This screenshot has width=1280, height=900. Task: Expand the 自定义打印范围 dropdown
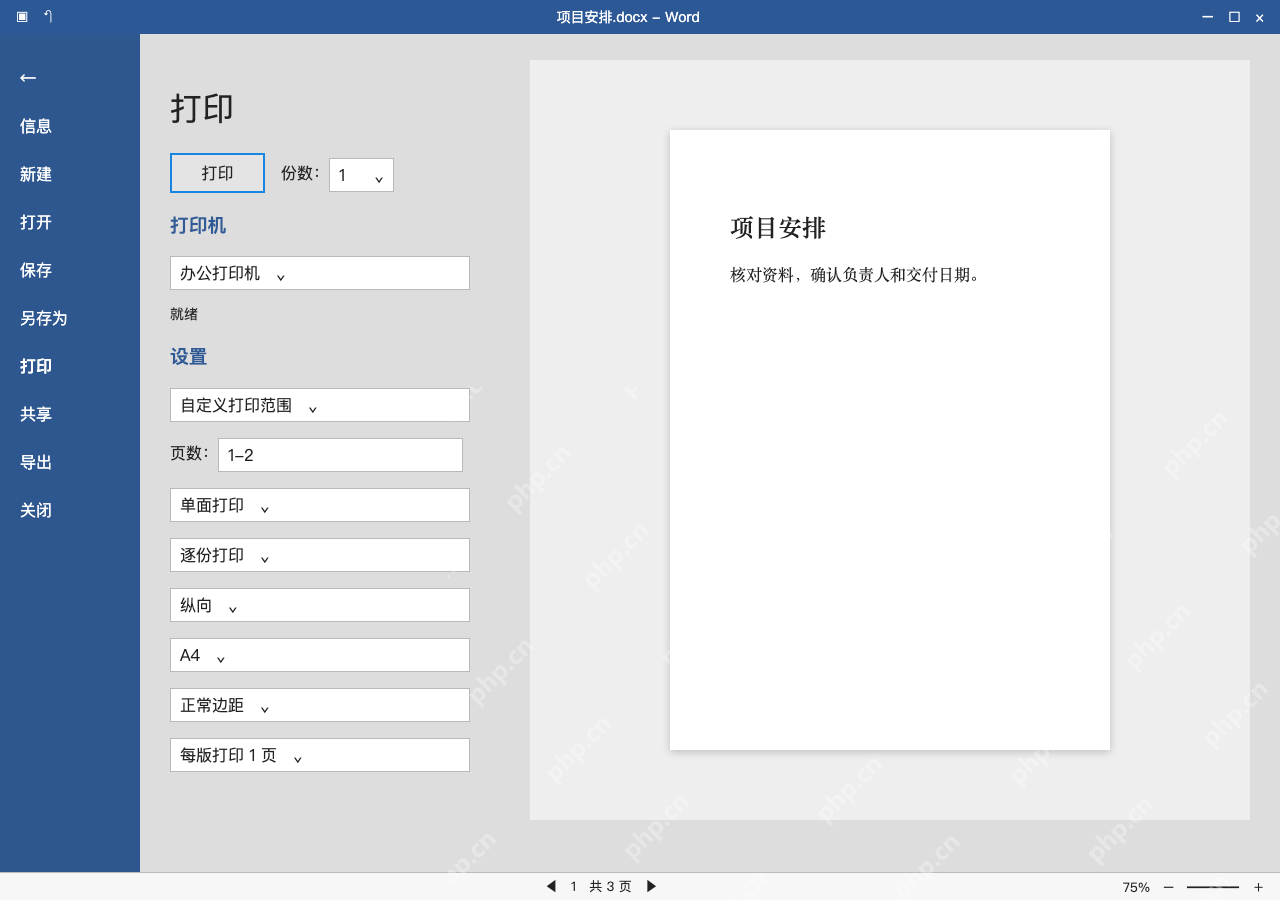point(320,405)
